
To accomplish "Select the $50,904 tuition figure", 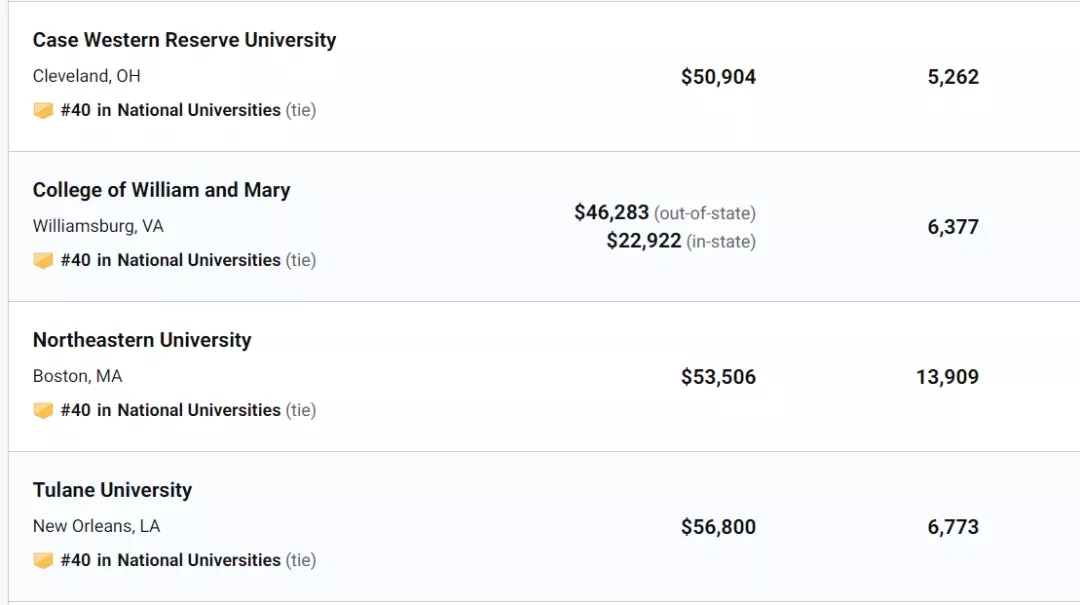I will pos(718,76).
